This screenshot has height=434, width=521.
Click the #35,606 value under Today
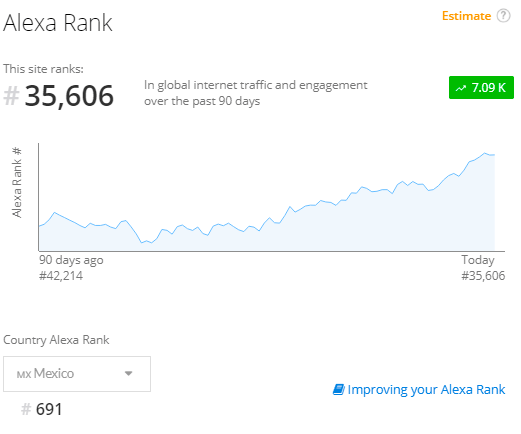[x=483, y=276]
